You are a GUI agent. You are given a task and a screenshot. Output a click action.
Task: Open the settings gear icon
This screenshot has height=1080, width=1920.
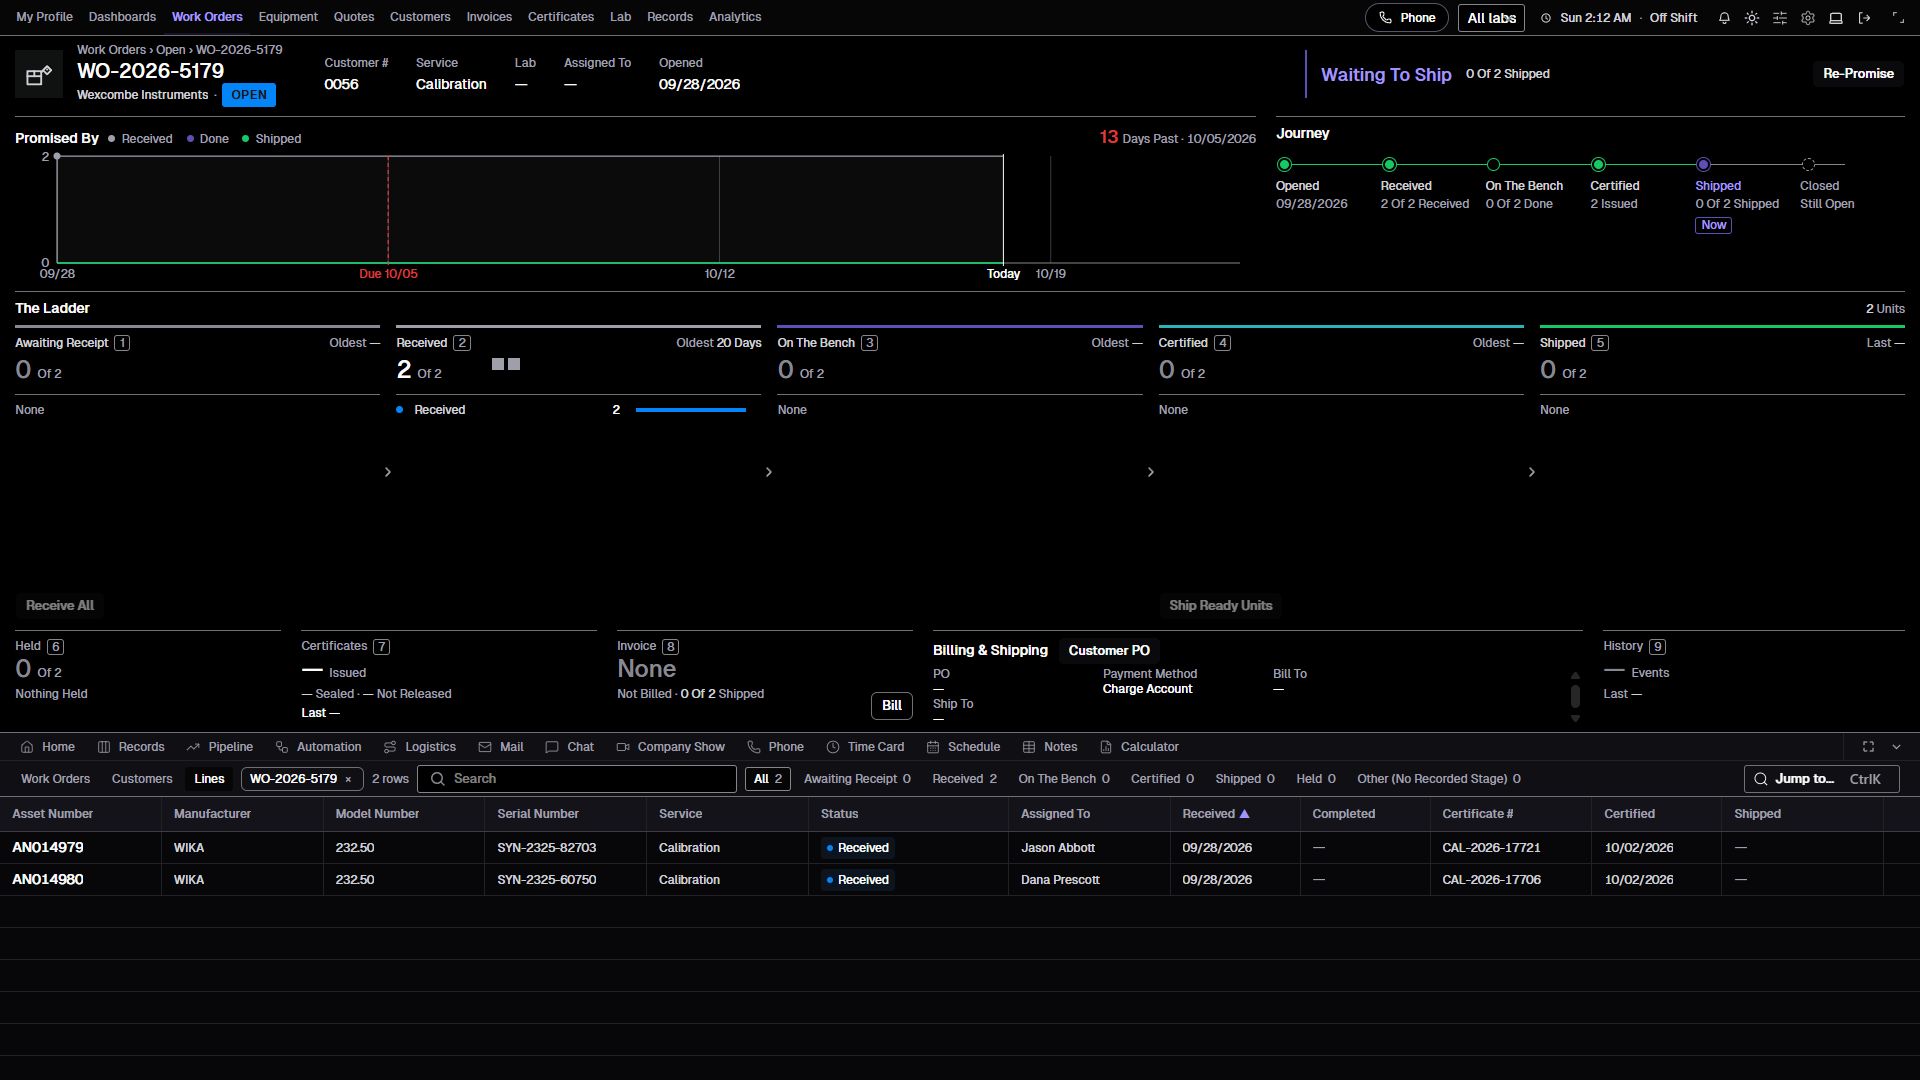click(x=1808, y=18)
